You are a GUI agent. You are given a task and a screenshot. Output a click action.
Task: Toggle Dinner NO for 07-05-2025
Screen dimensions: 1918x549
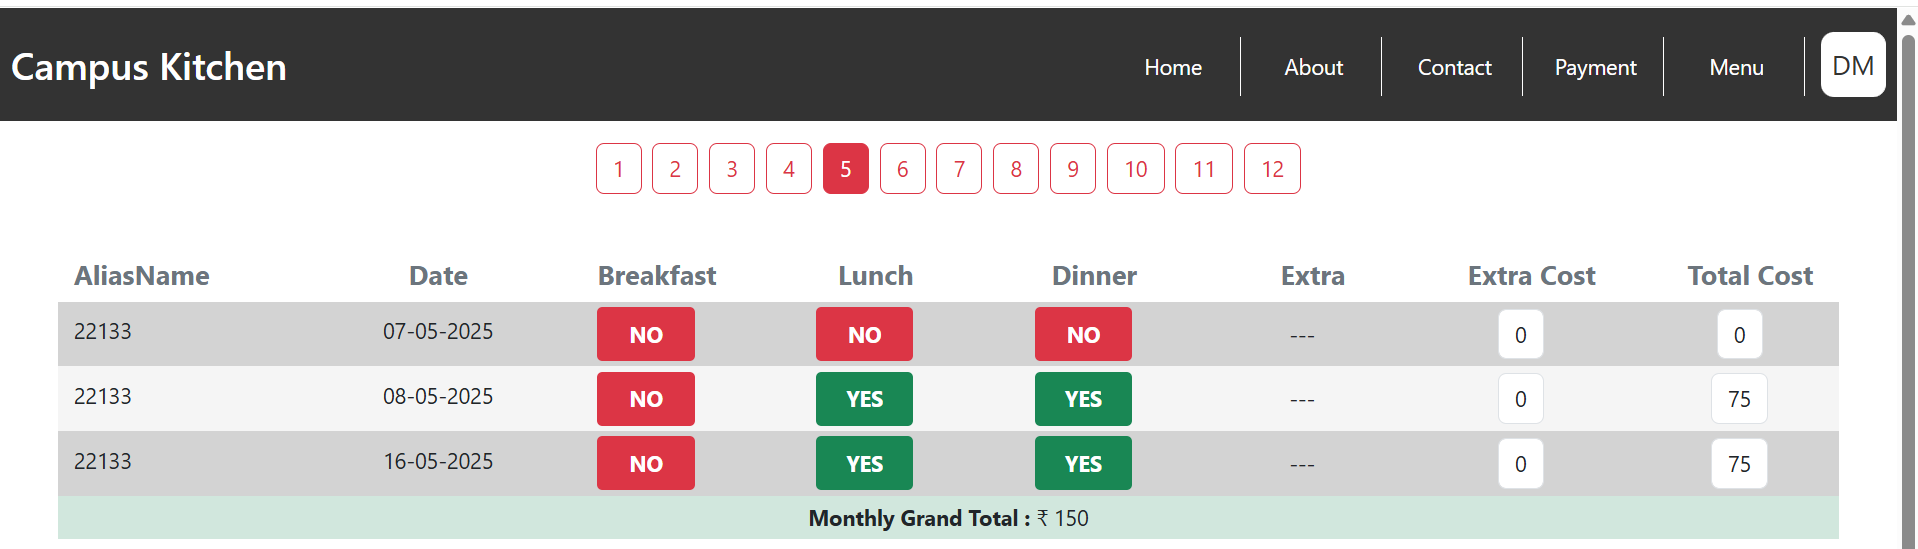[1083, 334]
